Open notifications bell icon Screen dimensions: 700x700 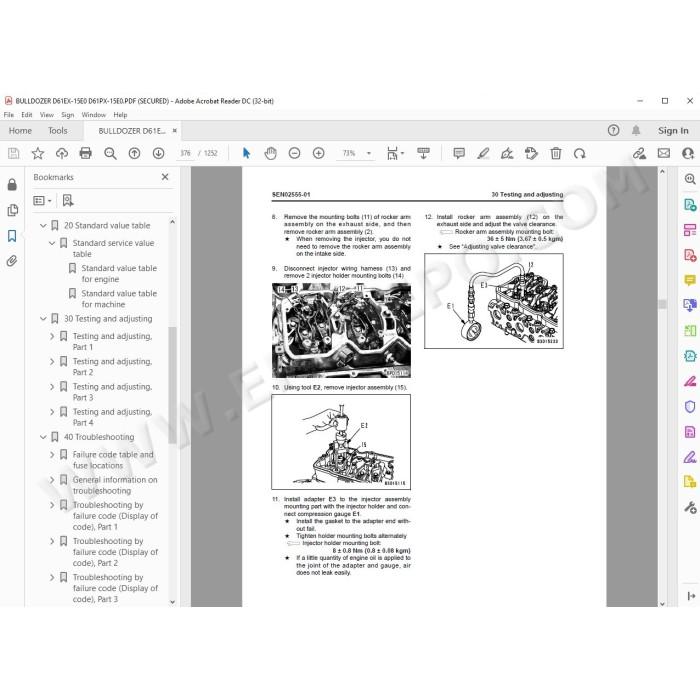[x=636, y=130]
